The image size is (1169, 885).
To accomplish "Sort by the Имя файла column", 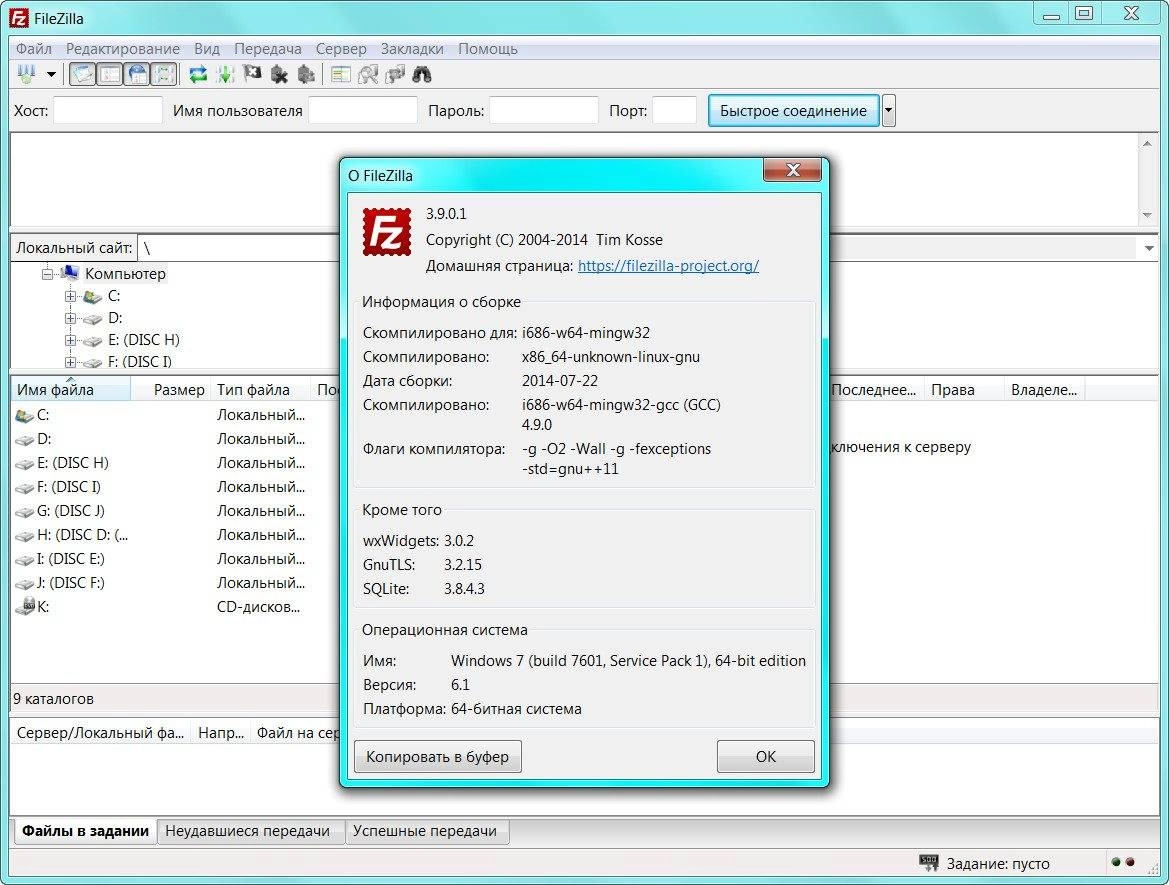I will 71,389.
